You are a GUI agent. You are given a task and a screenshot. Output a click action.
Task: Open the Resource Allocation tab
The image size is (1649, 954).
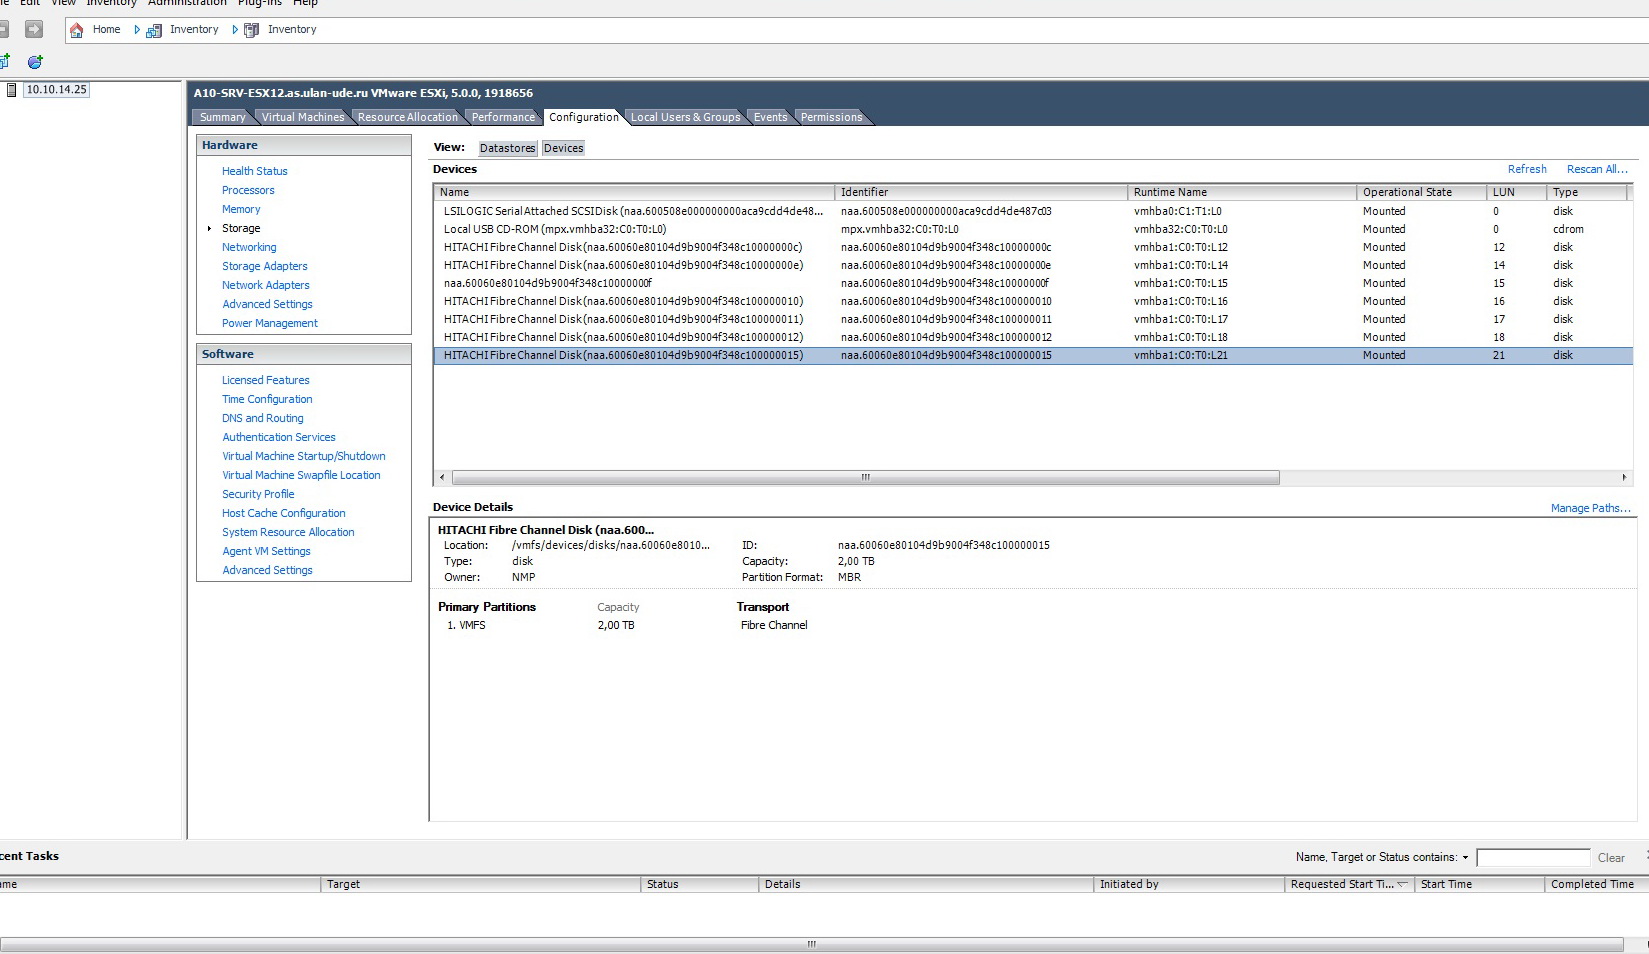coord(407,117)
